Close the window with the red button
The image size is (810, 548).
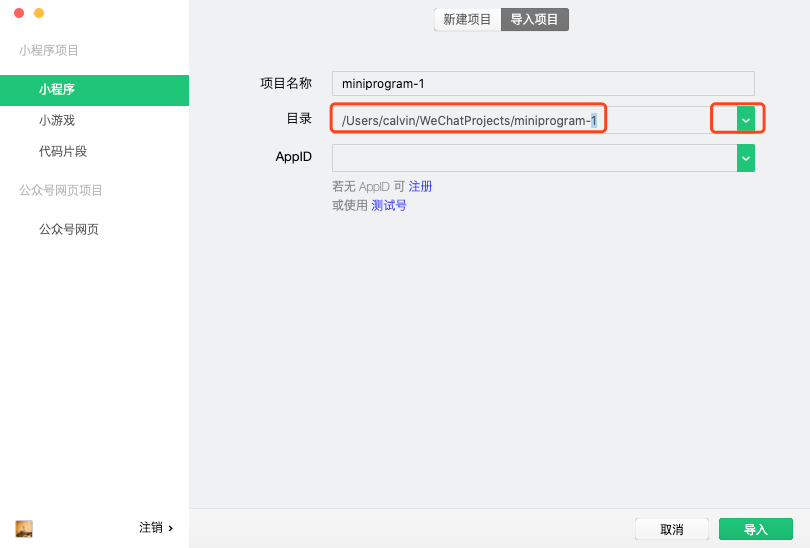(x=19, y=13)
